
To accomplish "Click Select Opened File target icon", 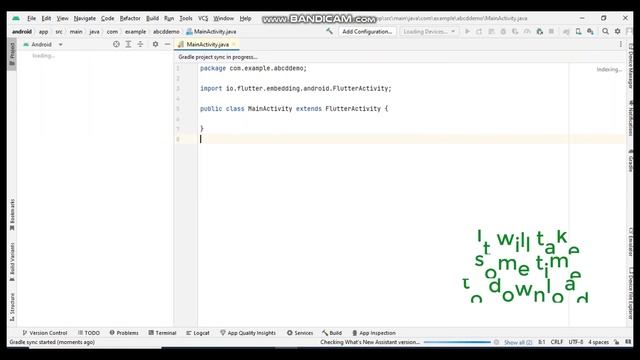I will tap(116, 44).
